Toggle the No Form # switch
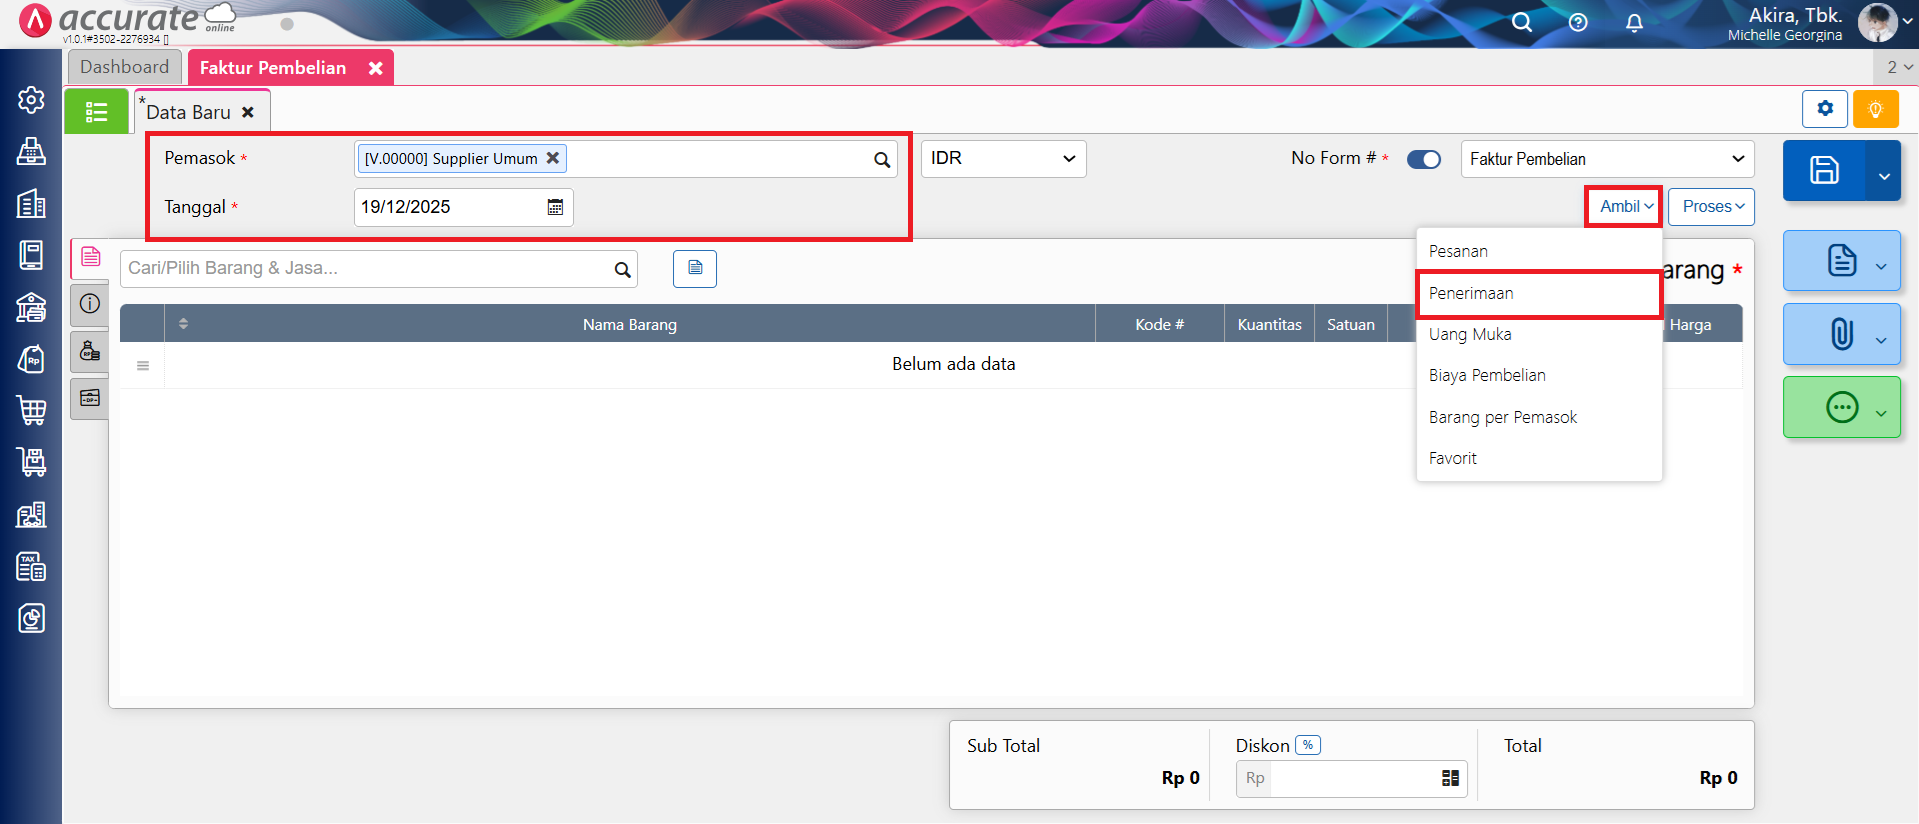The height and width of the screenshot is (824, 1919). pos(1423,159)
